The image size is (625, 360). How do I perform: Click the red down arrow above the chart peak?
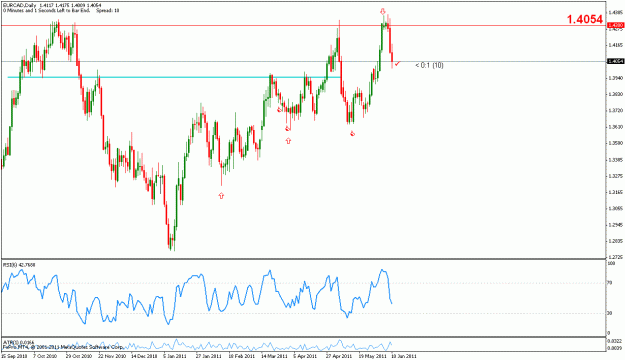click(x=383, y=11)
